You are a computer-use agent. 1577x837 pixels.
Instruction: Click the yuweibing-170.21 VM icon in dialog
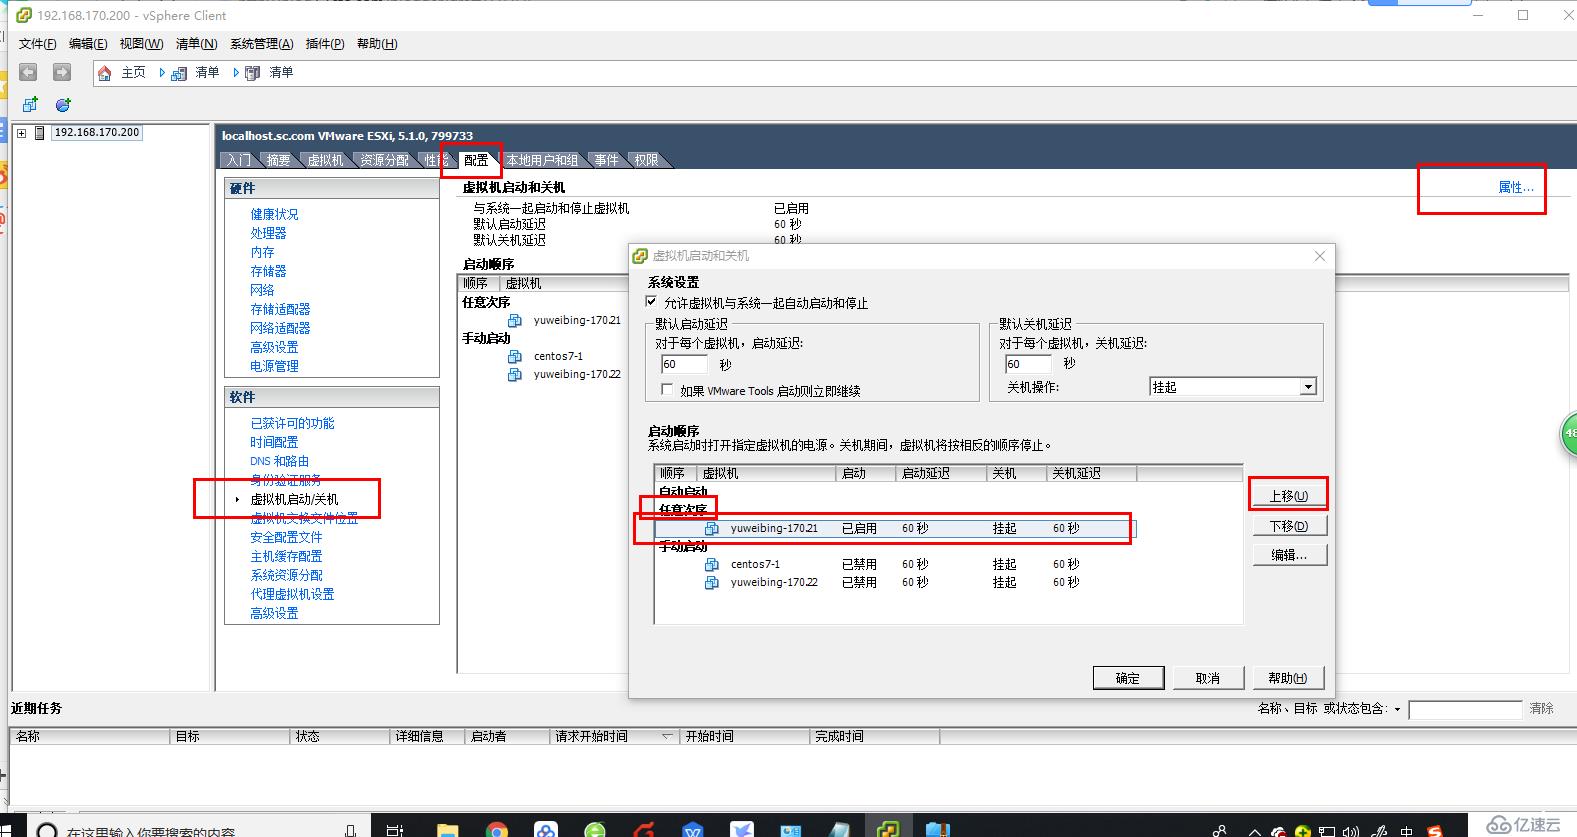point(712,528)
